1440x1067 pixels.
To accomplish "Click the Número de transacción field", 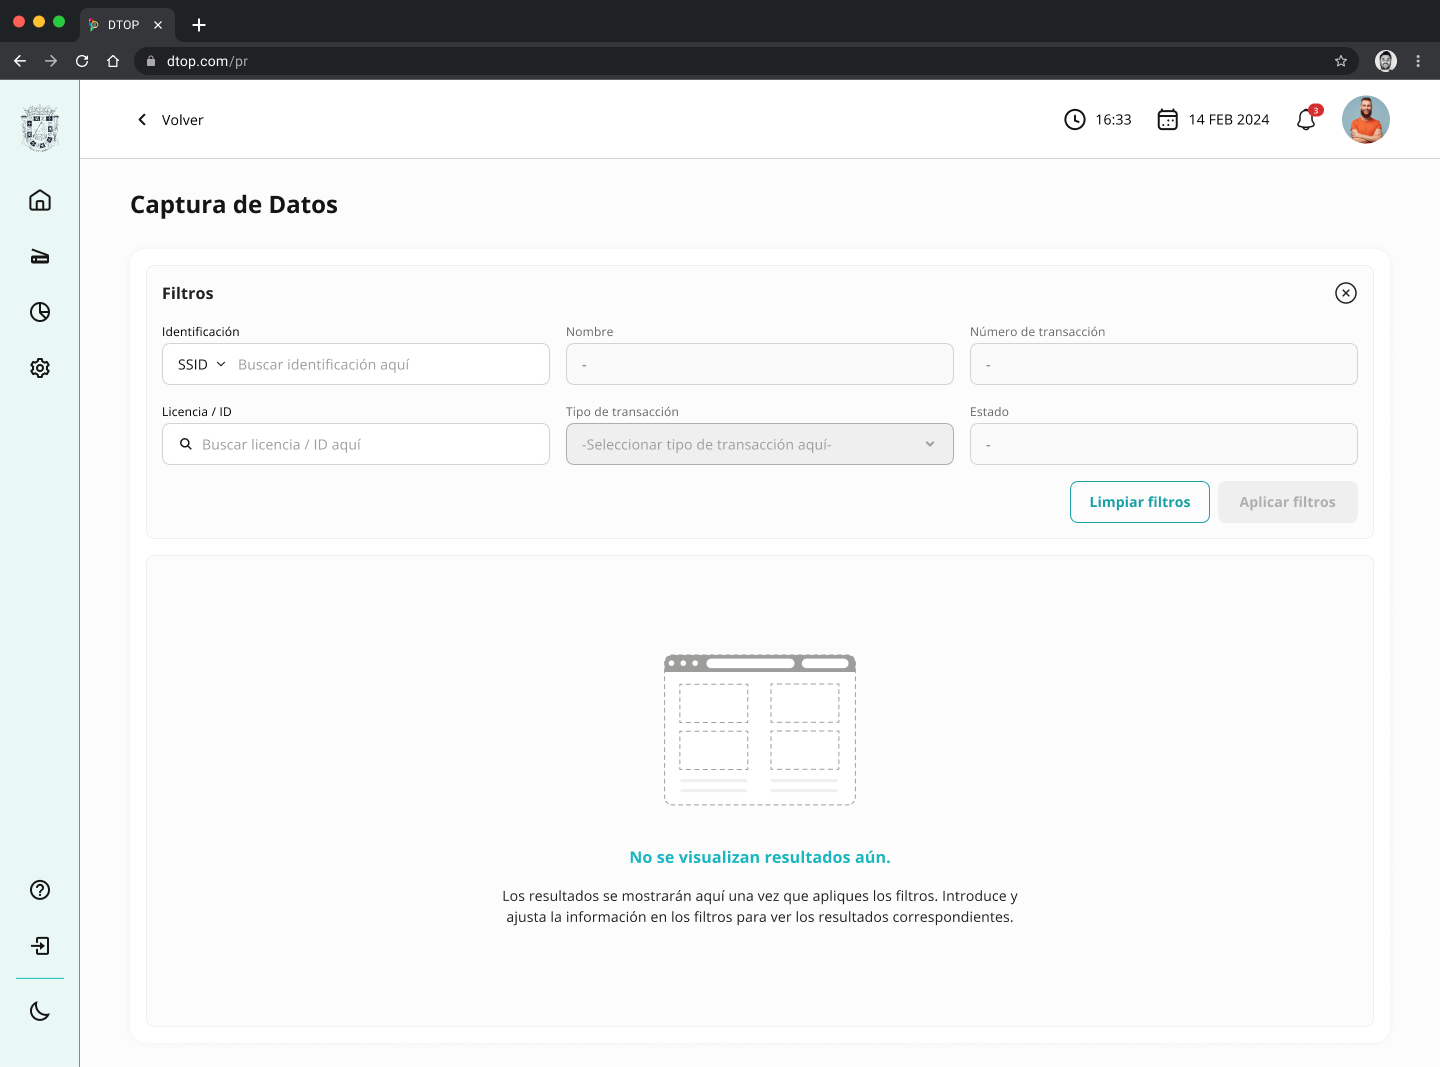I will tap(1163, 365).
